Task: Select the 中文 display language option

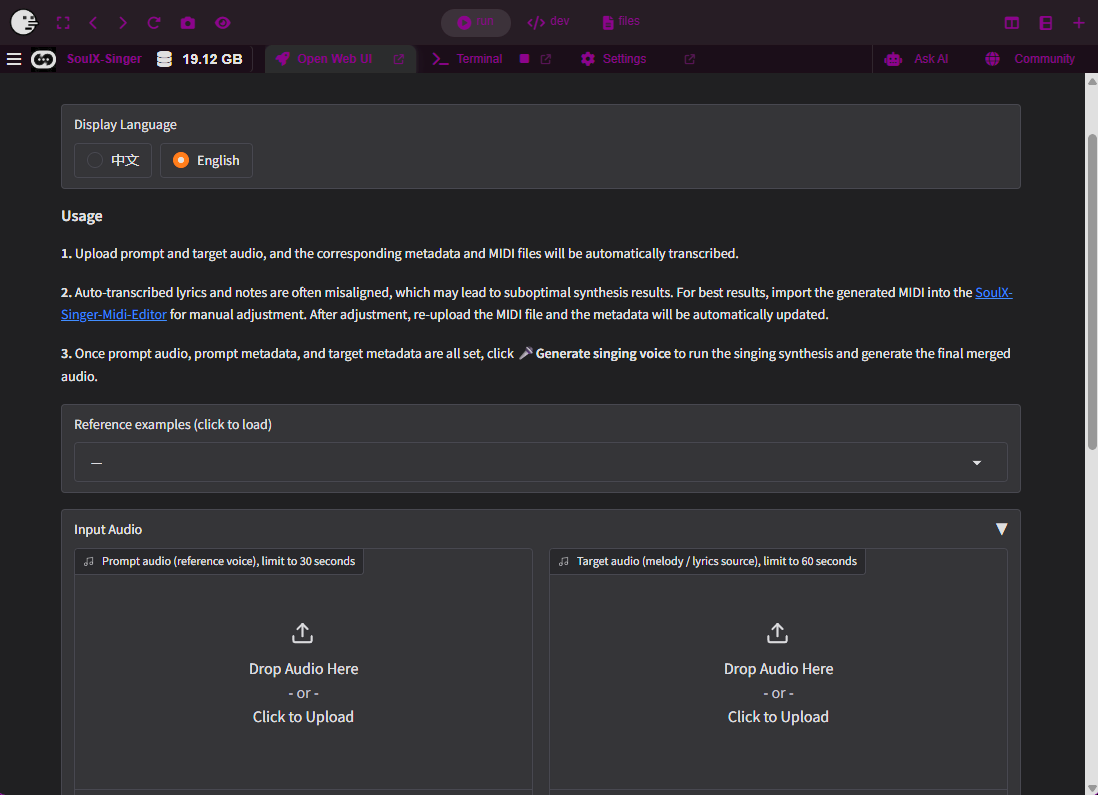Action: pyautogui.click(x=113, y=160)
